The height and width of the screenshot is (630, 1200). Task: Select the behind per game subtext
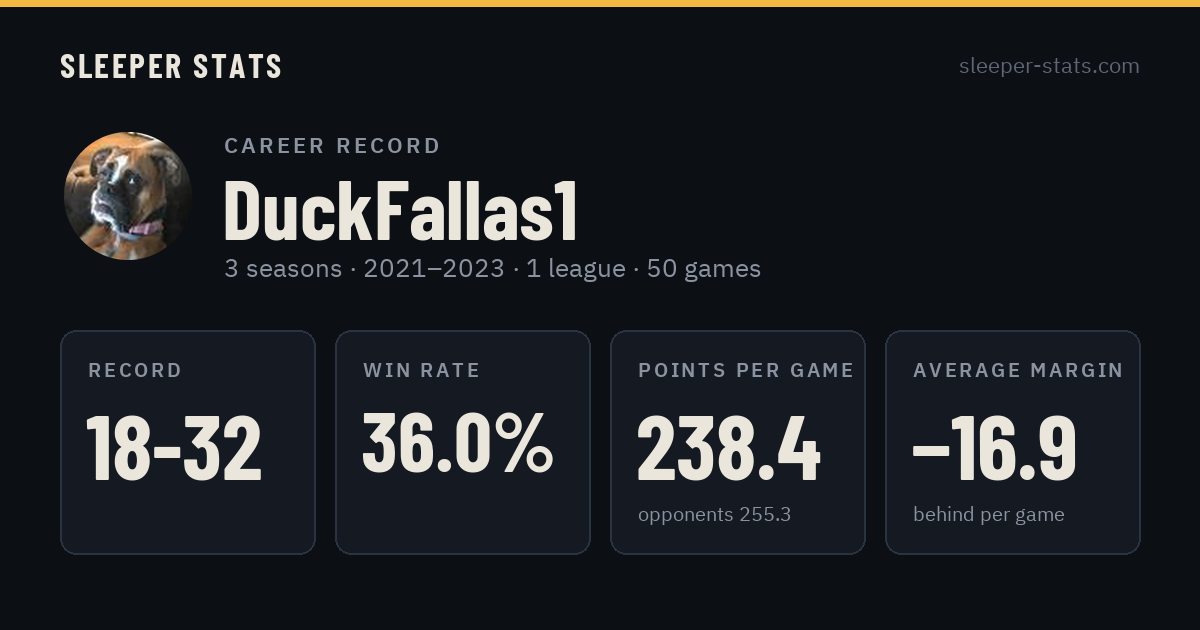(988, 515)
